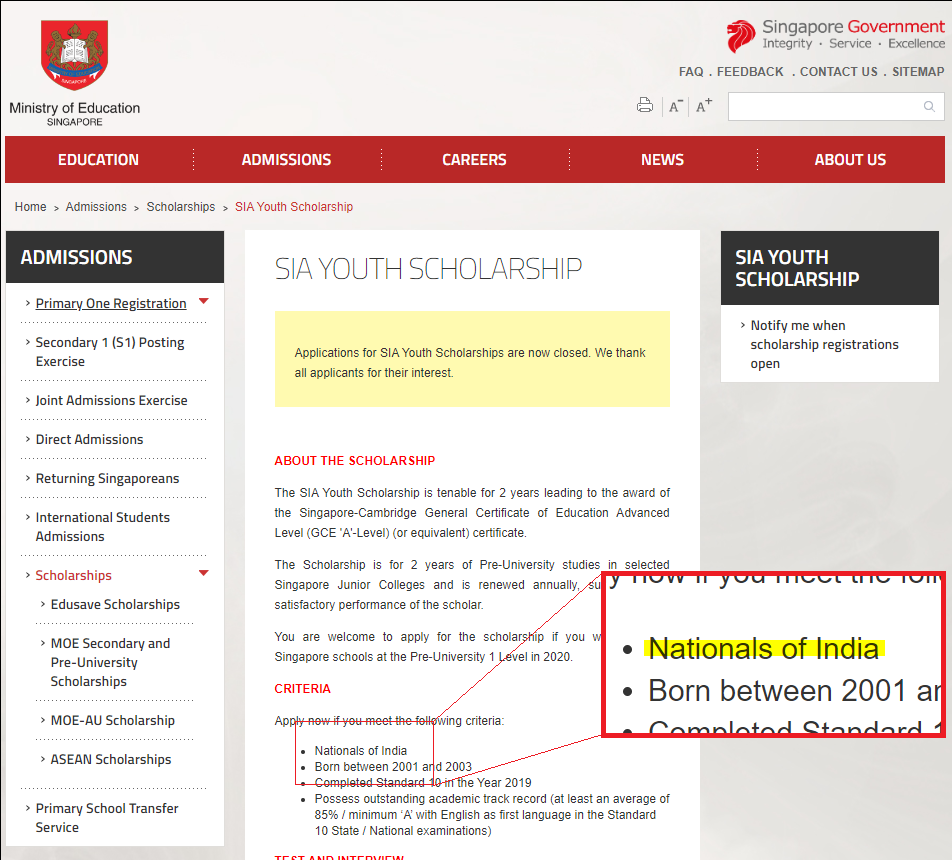Open Edusave Scholarships sub-item
This screenshot has height=860, width=952.
click(115, 604)
